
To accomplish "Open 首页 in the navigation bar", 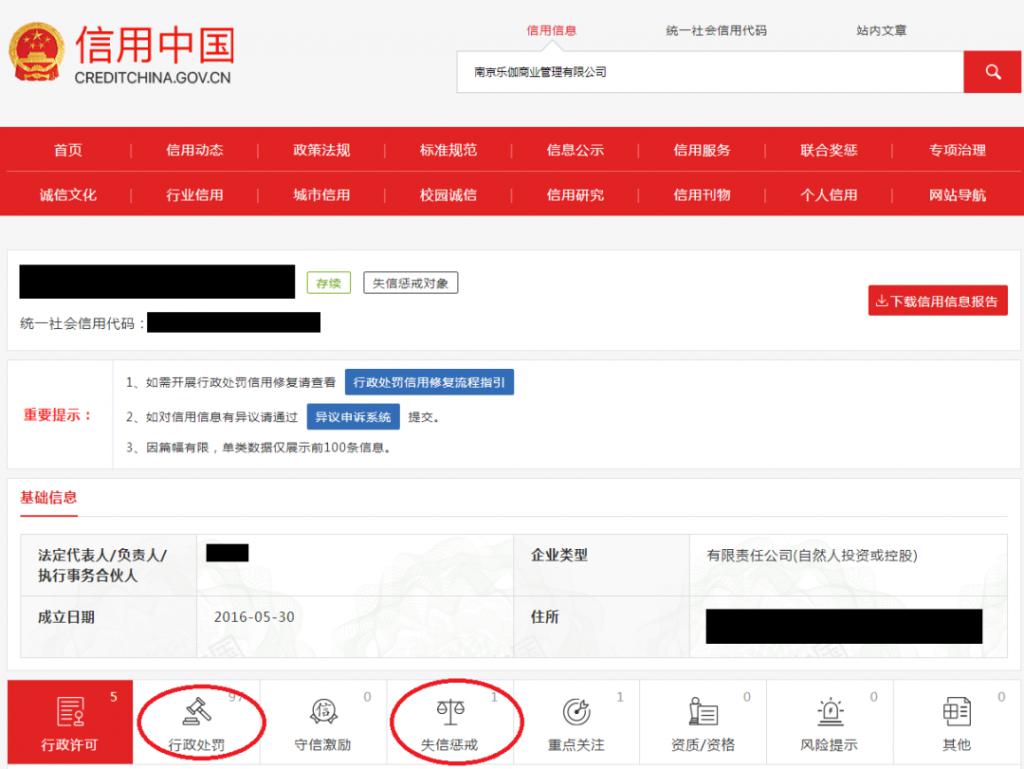I will point(68,150).
